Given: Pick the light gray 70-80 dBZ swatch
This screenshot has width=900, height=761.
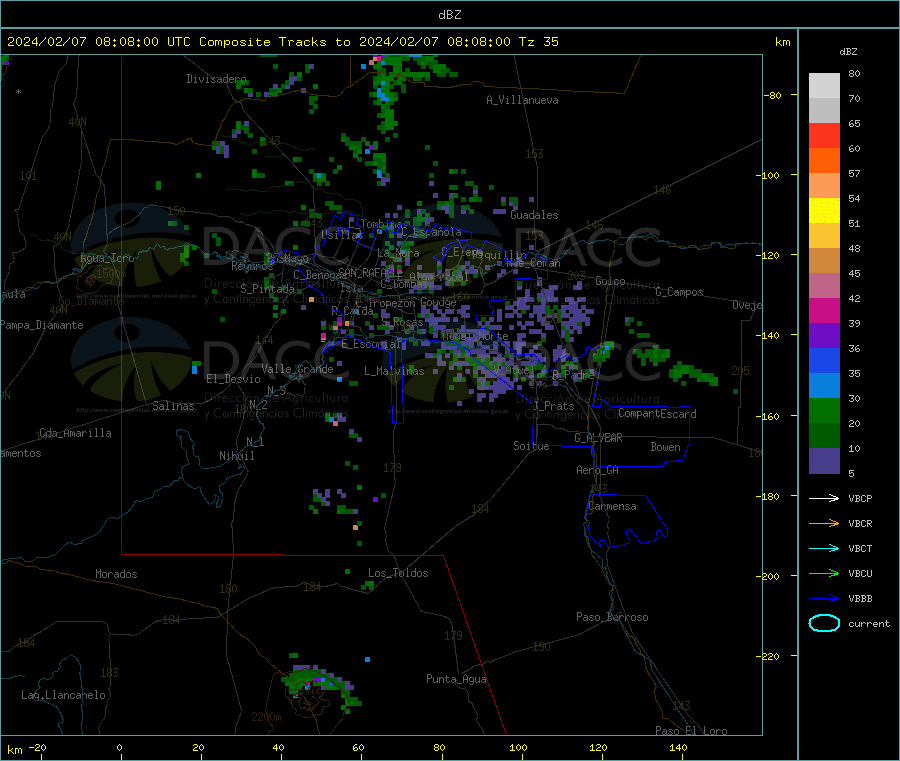Looking at the screenshot, I should (824, 86).
